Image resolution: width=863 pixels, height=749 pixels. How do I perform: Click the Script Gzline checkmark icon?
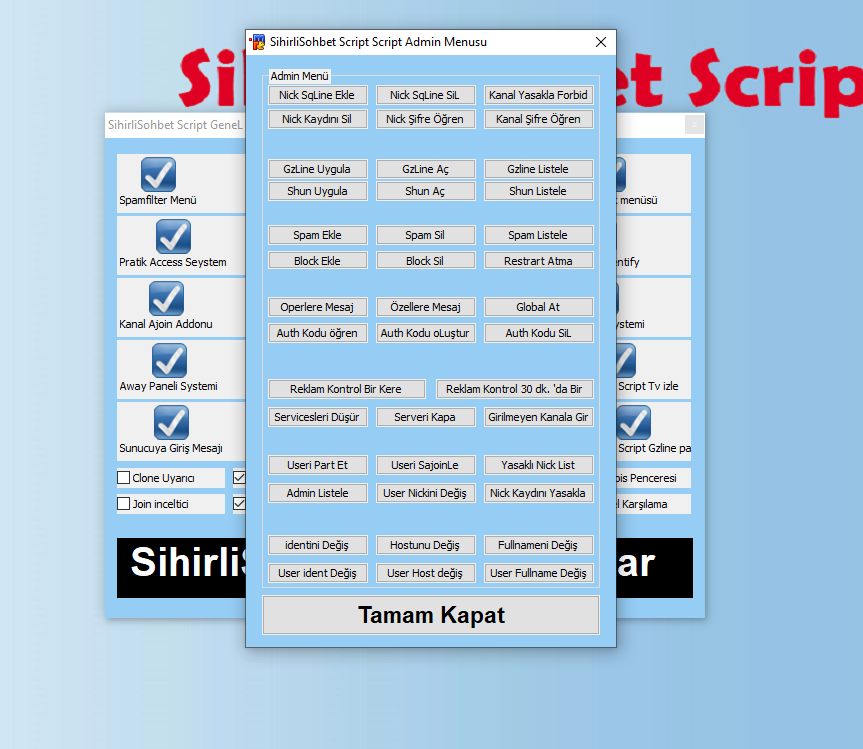(634, 423)
